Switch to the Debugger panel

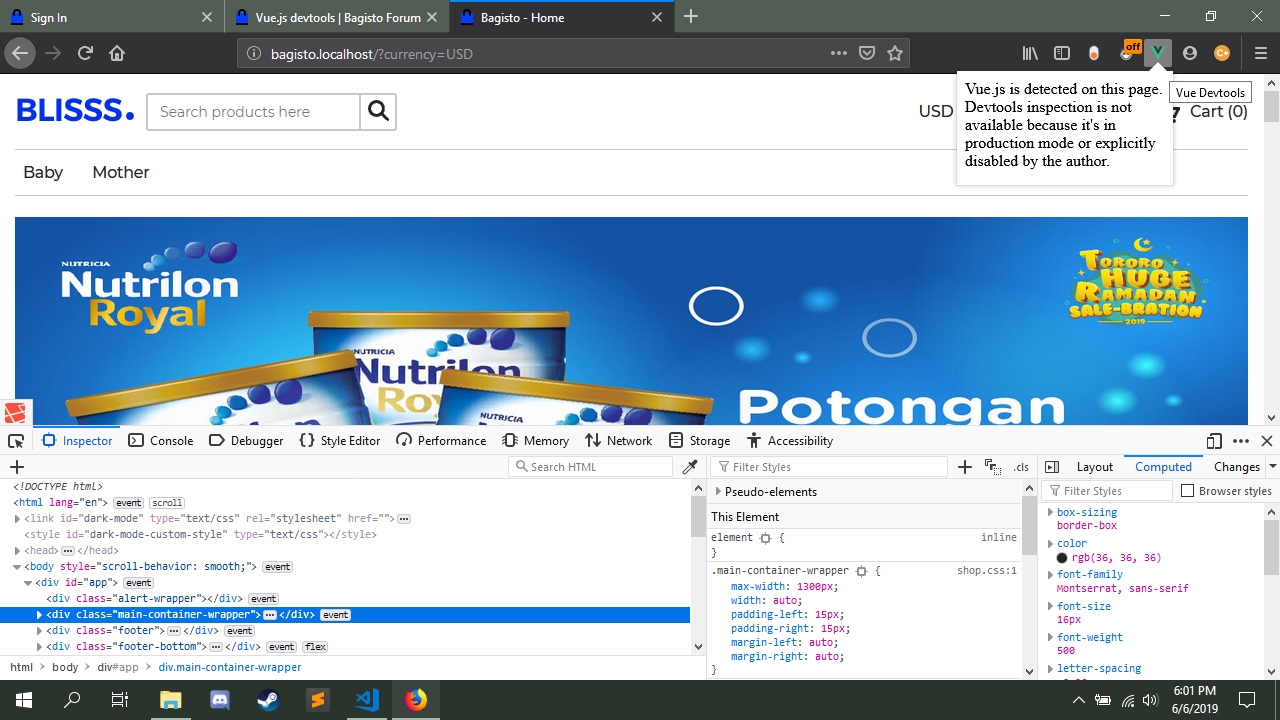(x=246, y=441)
